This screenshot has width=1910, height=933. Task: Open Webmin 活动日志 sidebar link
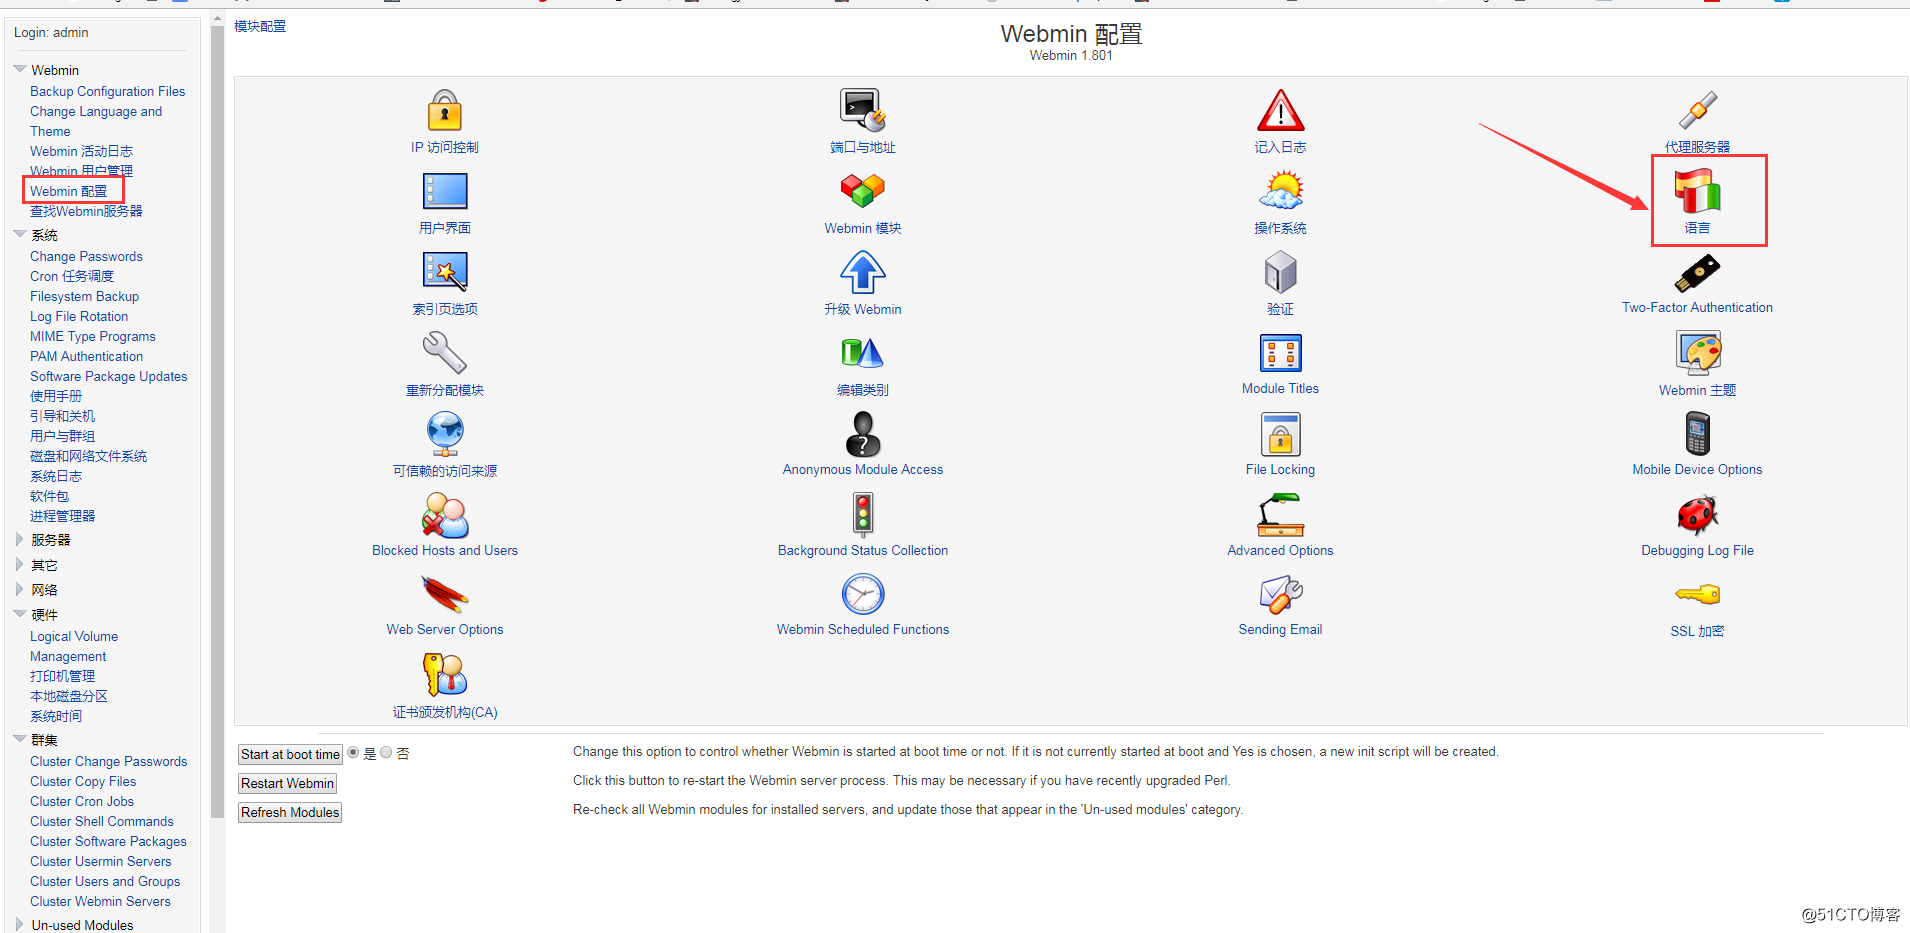point(81,151)
